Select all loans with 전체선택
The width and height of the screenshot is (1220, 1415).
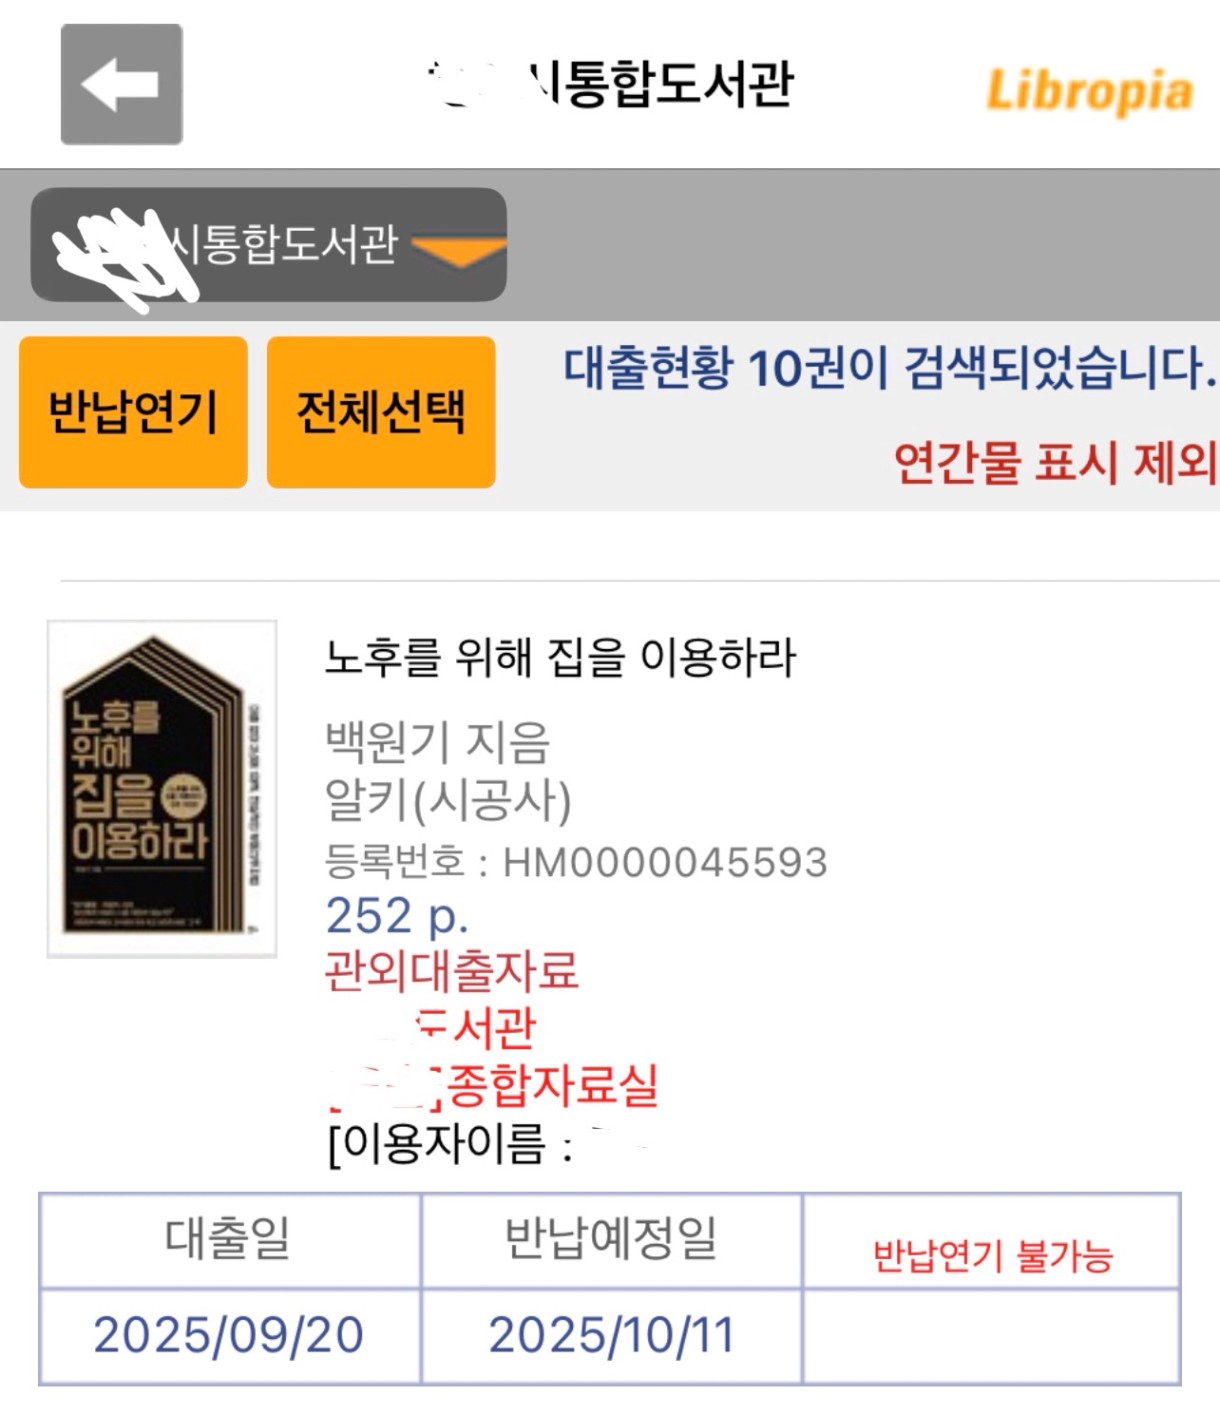[x=381, y=412]
